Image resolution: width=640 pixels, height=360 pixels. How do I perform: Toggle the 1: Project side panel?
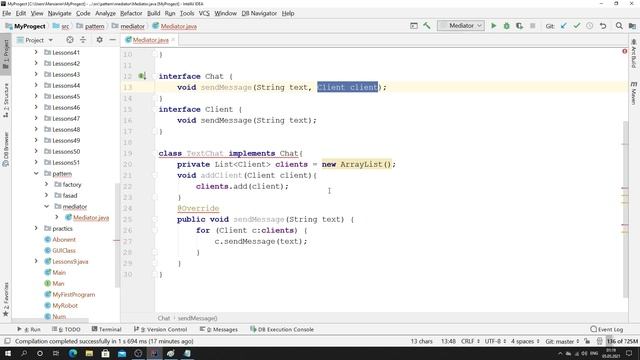[6, 54]
